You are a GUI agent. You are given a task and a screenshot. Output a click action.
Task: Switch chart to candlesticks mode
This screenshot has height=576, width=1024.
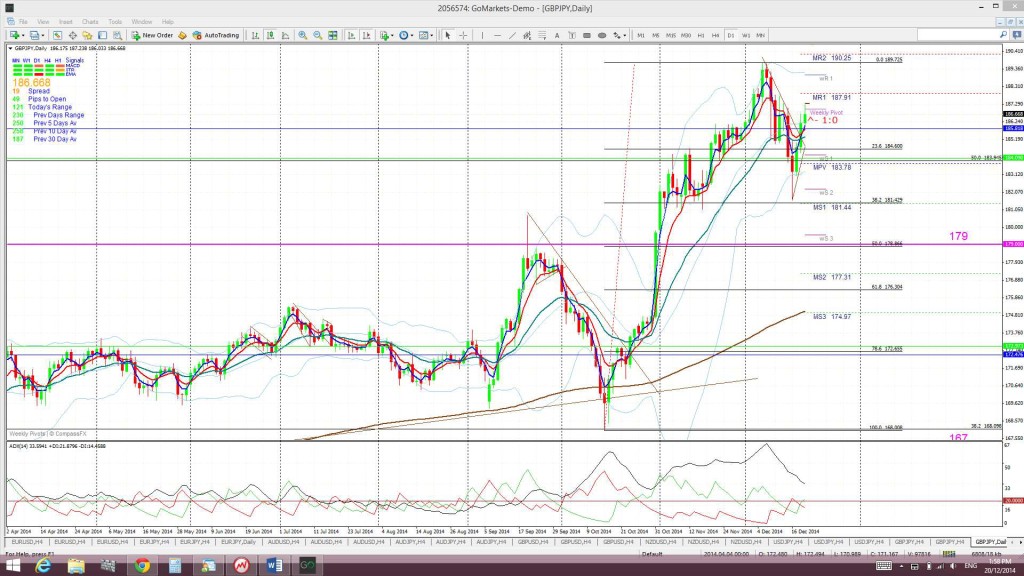[270, 35]
